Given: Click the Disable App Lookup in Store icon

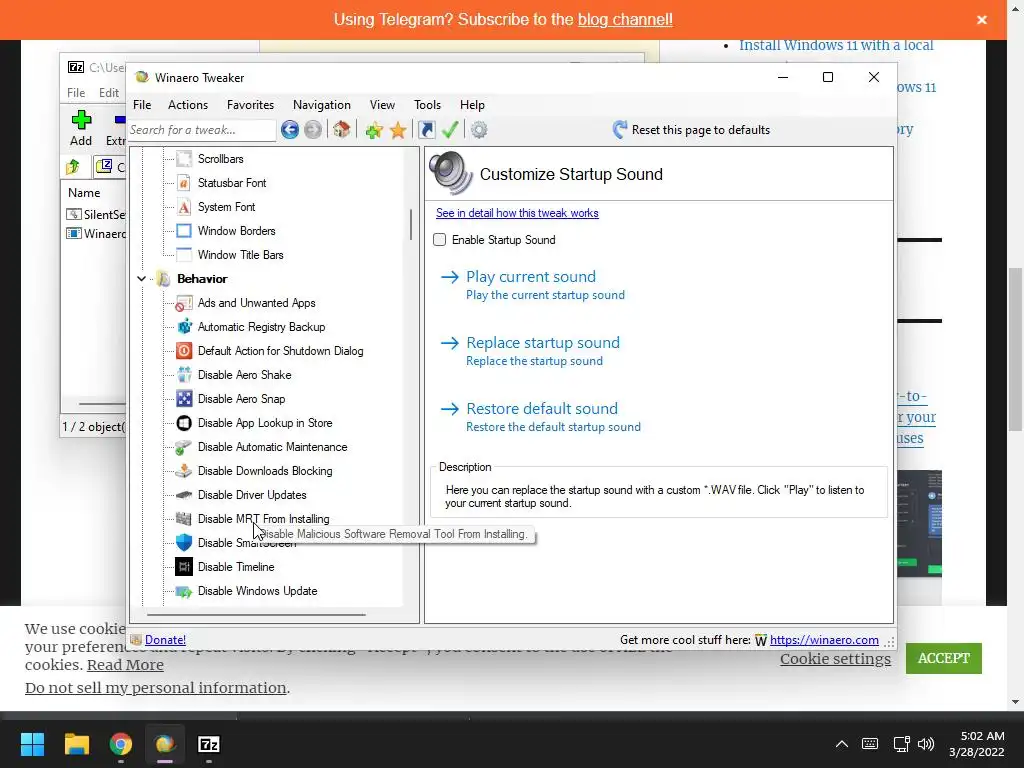Looking at the screenshot, I should 184,423.
